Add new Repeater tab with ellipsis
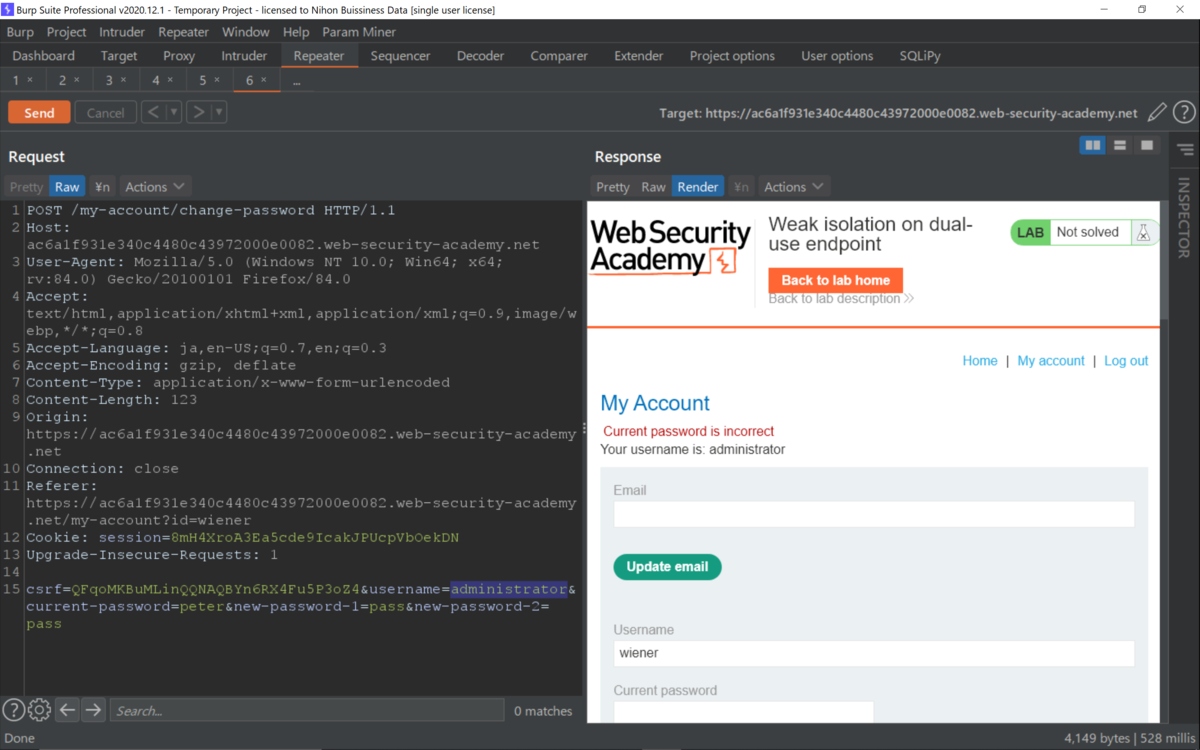The image size is (1200, 750). pyautogui.click(x=297, y=80)
